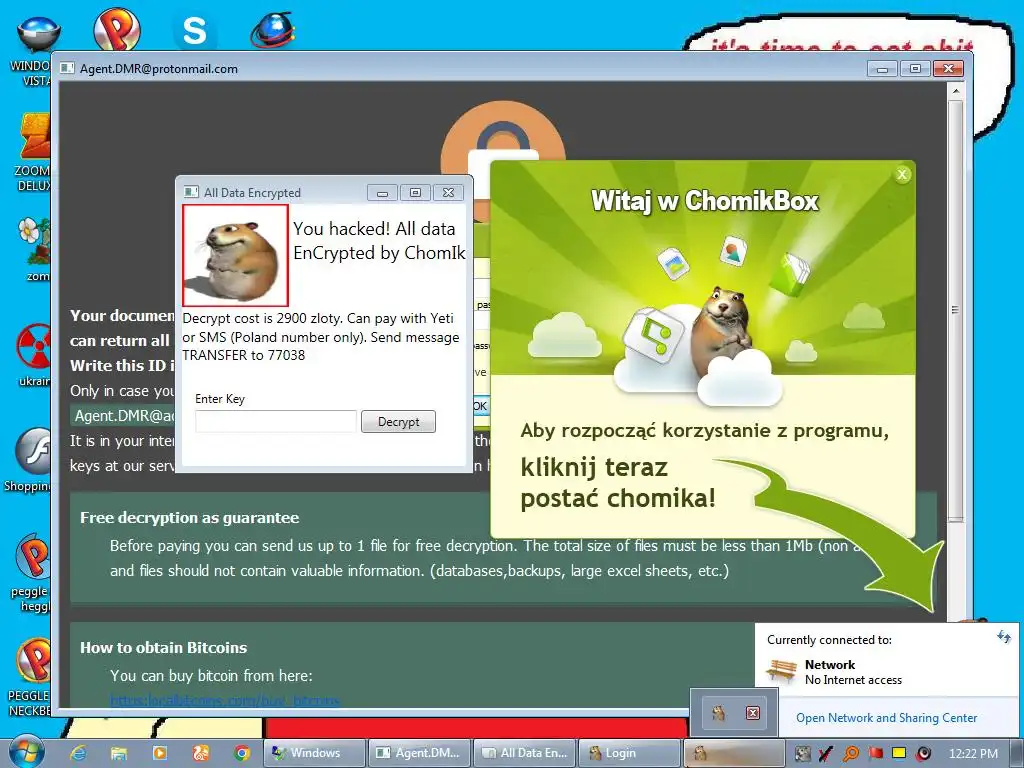Launch Google Chrome from the taskbar
This screenshot has height=768, width=1024.
pos(242,753)
